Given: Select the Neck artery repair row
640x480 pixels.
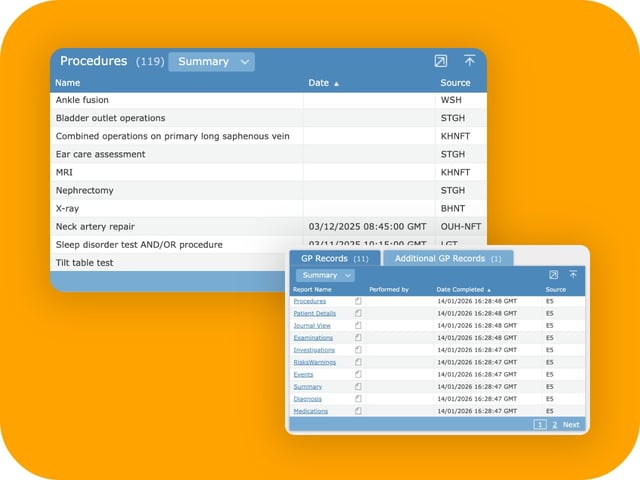Looking at the screenshot, I should pyautogui.click(x=268, y=227).
